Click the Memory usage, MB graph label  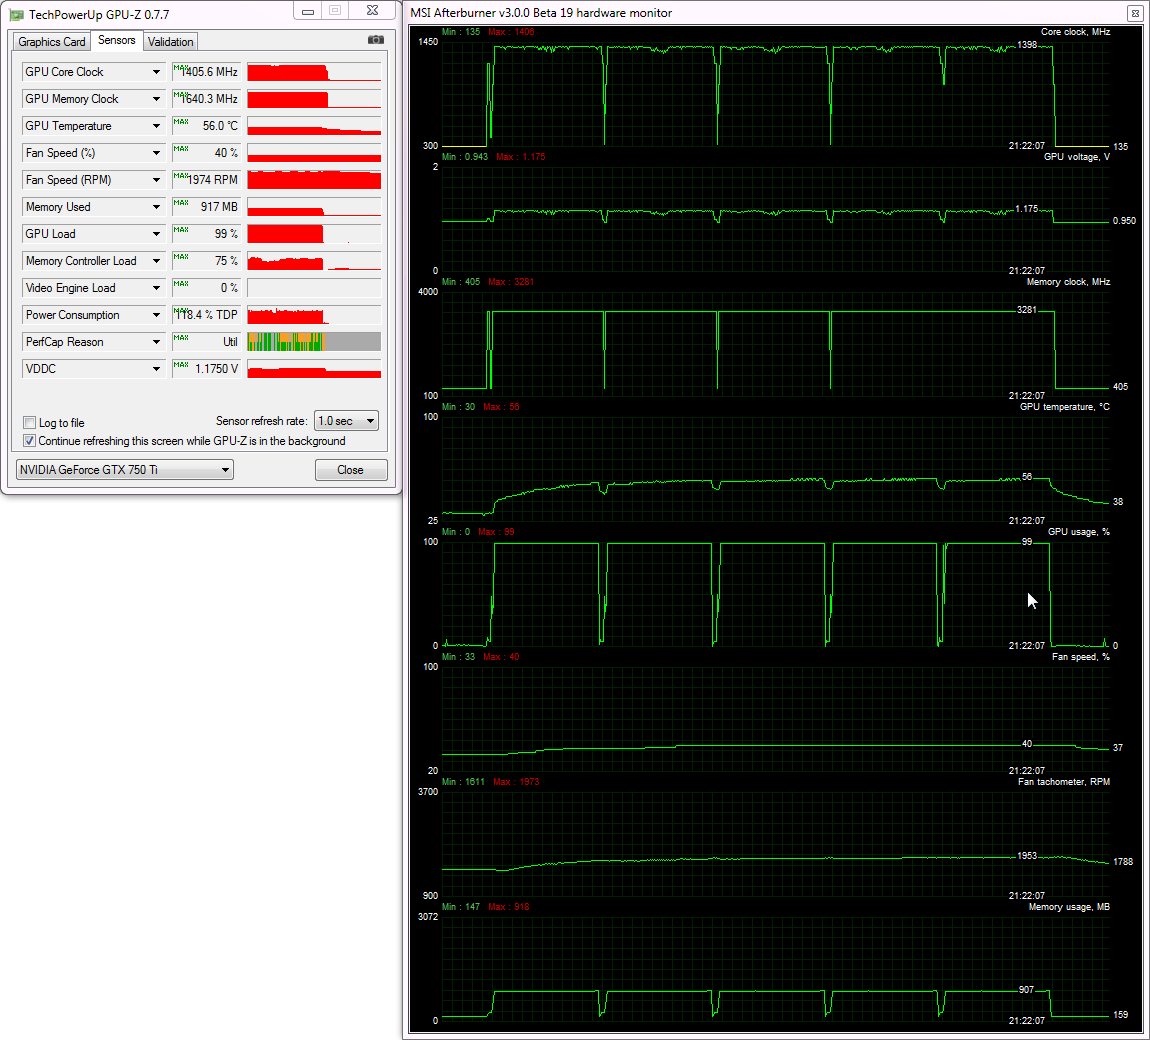click(1069, 907)
